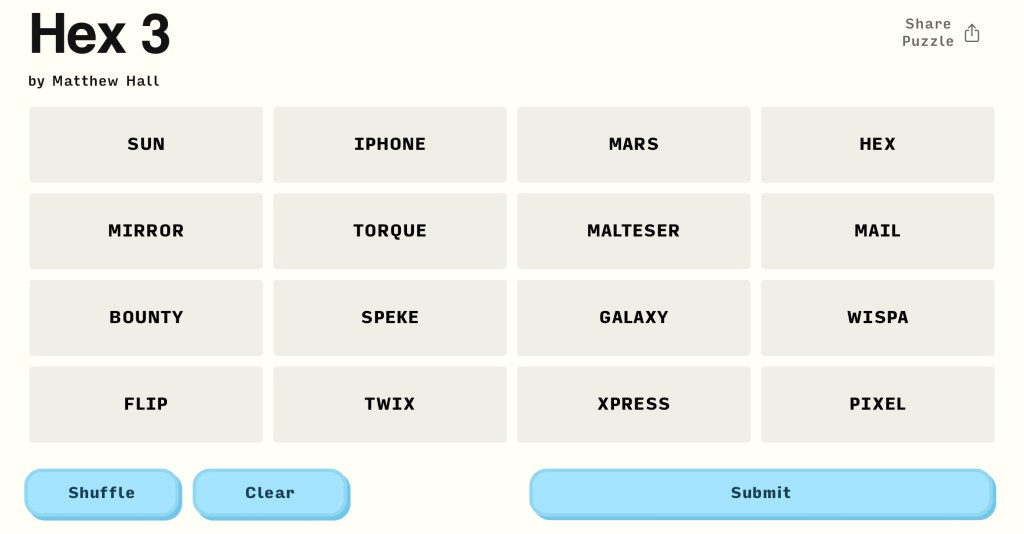This screenshot has width=1024, height=534.
Task: Choose the SPEKE tile
Action: click(390, 317)
